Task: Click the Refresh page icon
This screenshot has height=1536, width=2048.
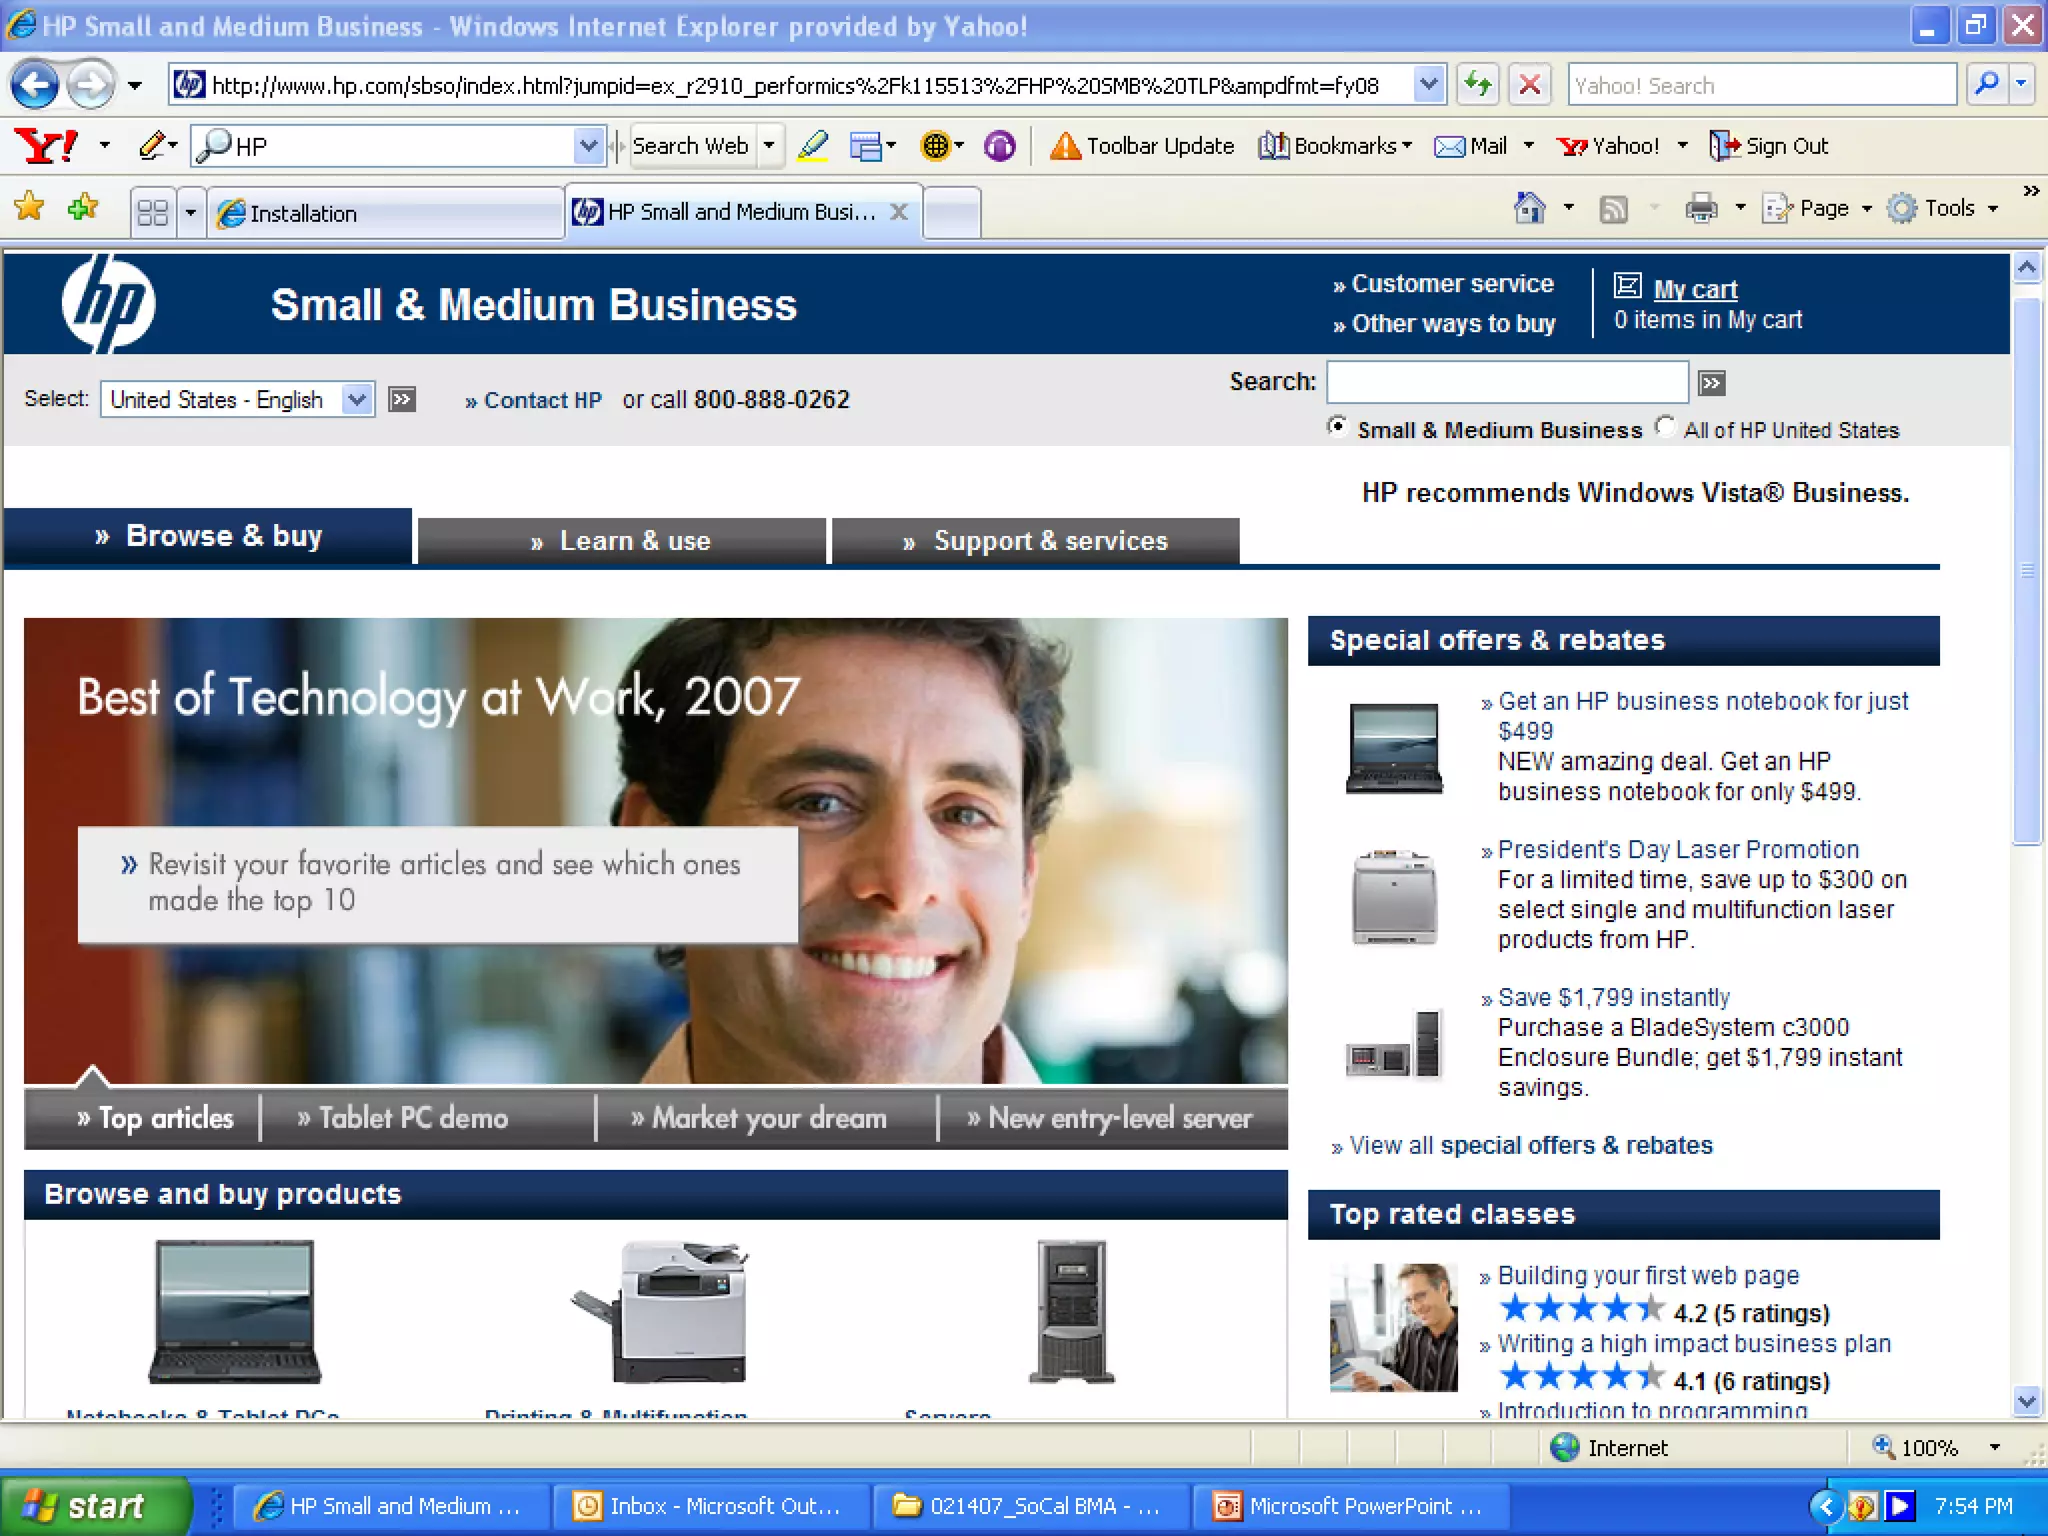Action: [1478, 85]
